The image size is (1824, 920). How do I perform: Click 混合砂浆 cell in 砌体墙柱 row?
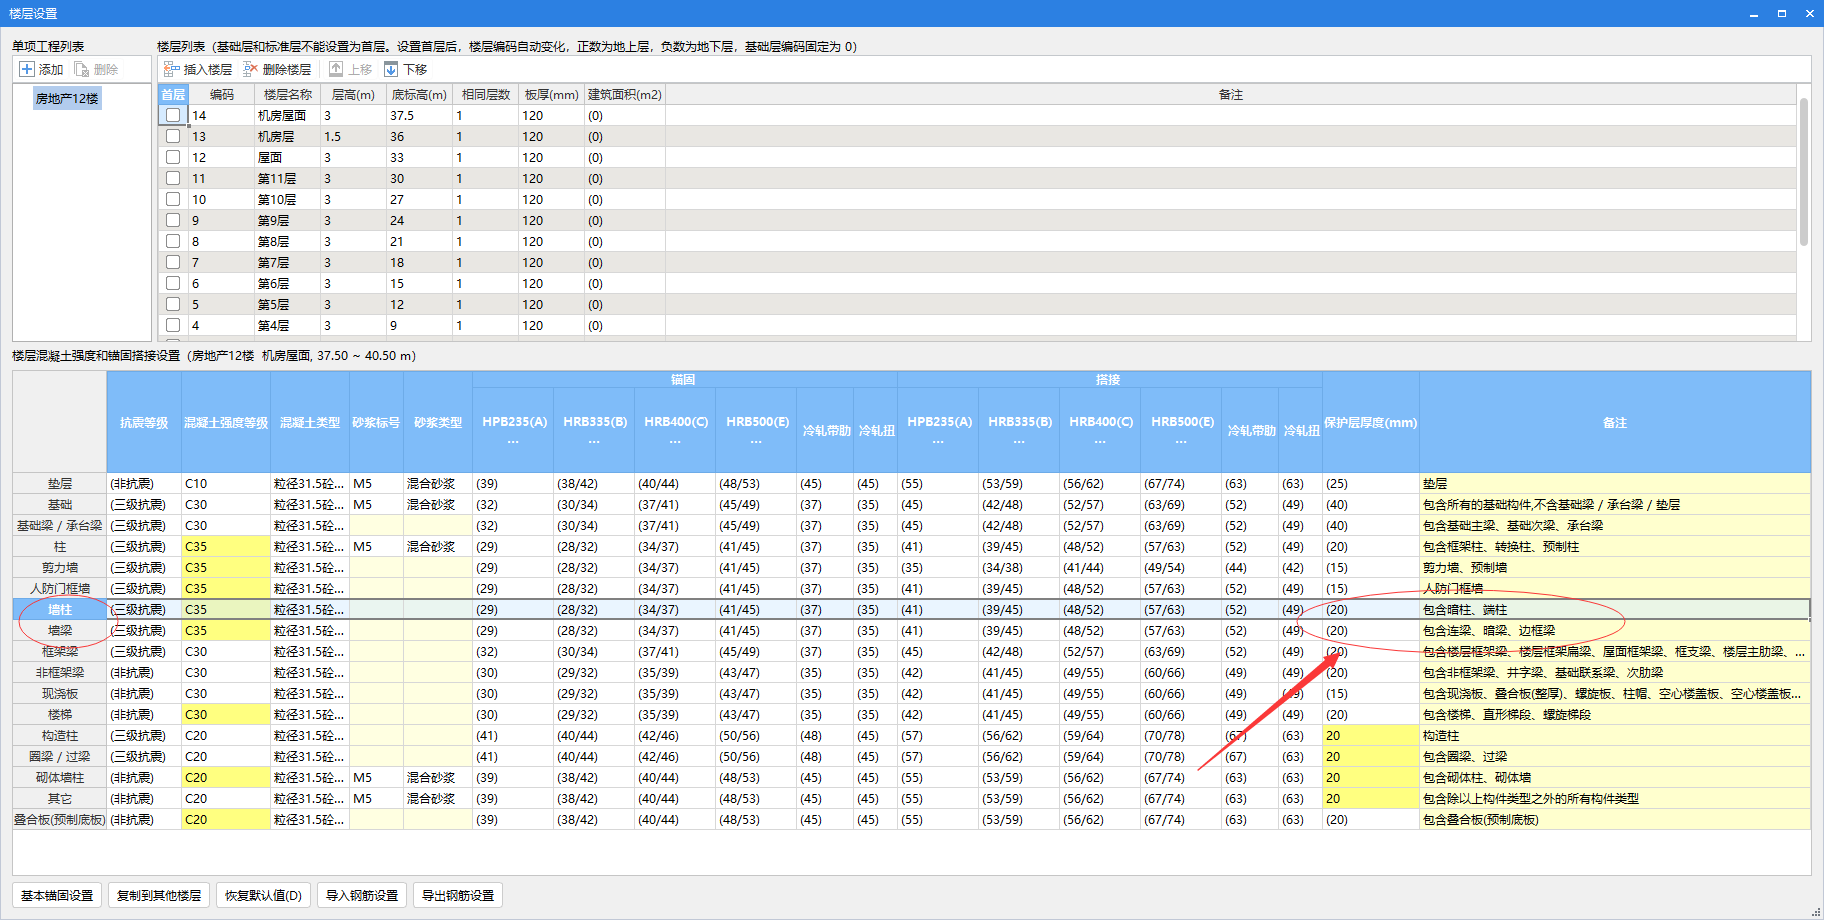click(437, 777)
